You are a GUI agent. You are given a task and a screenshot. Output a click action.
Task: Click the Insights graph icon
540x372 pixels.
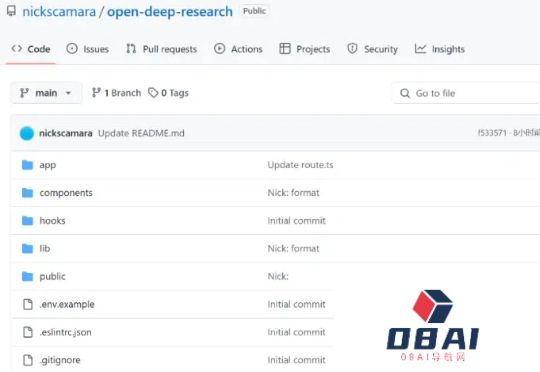point(420,49)
